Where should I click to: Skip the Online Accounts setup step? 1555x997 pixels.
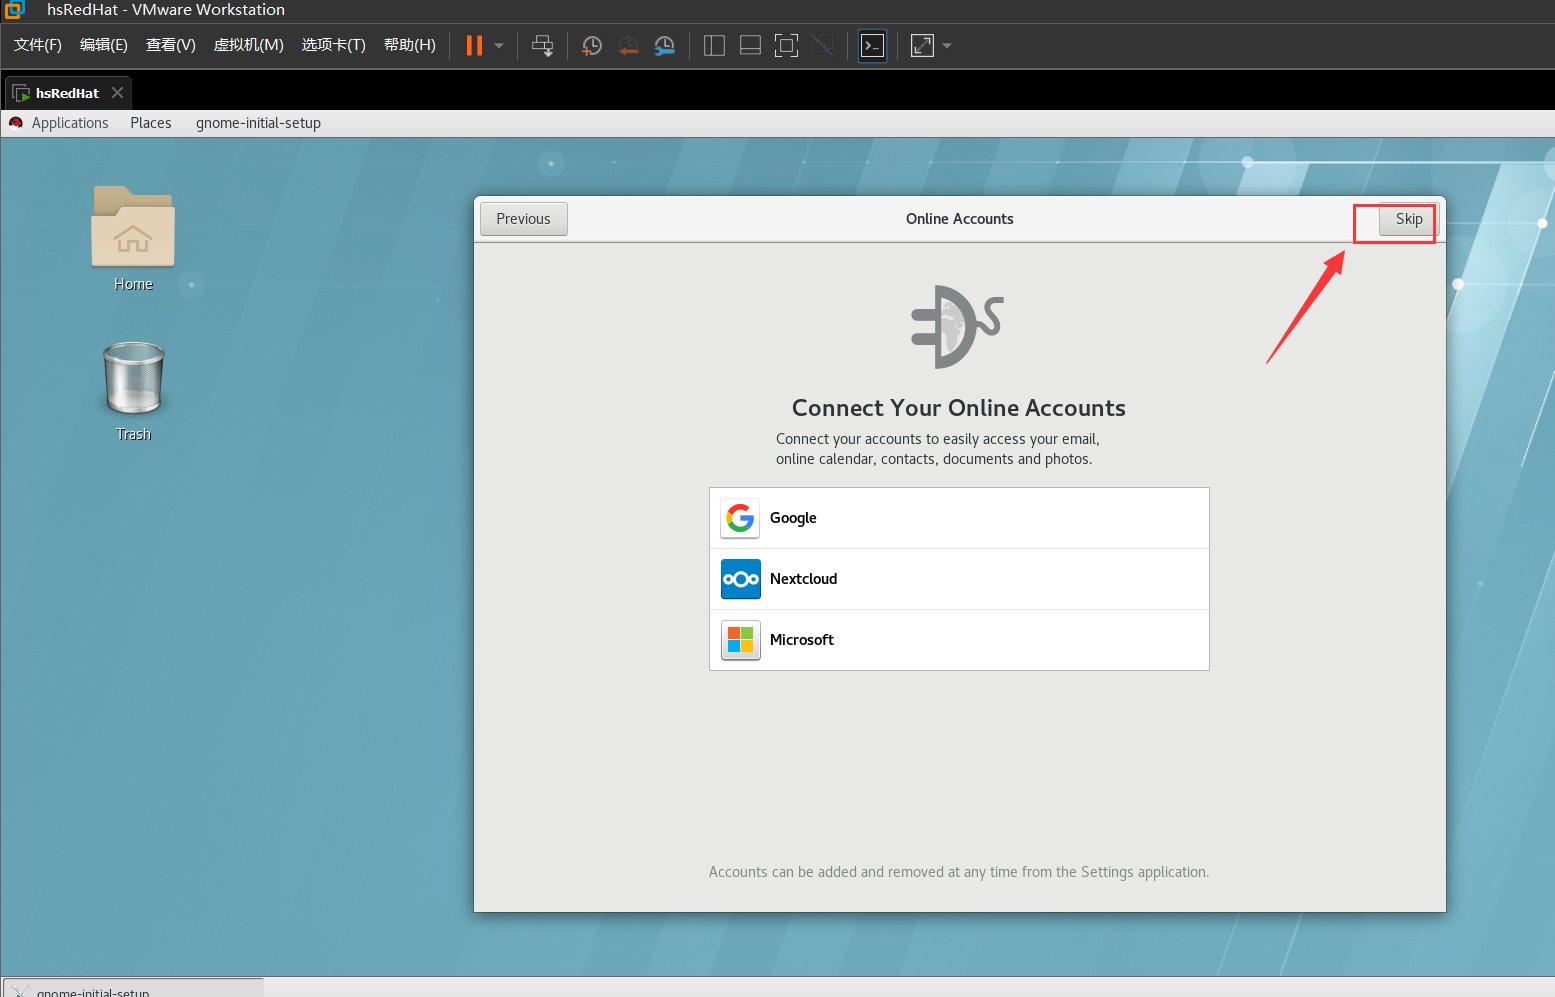1407,218
